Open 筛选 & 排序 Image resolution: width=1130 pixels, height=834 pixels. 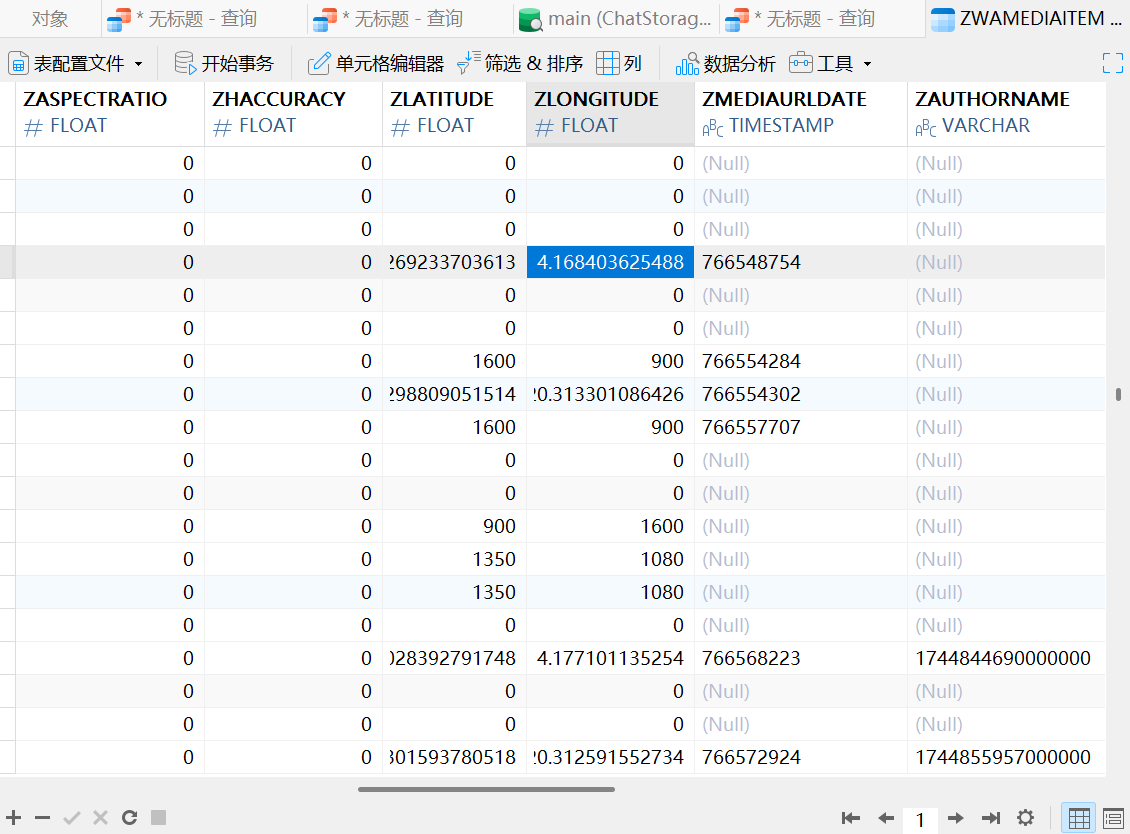[x=520, y=63]
